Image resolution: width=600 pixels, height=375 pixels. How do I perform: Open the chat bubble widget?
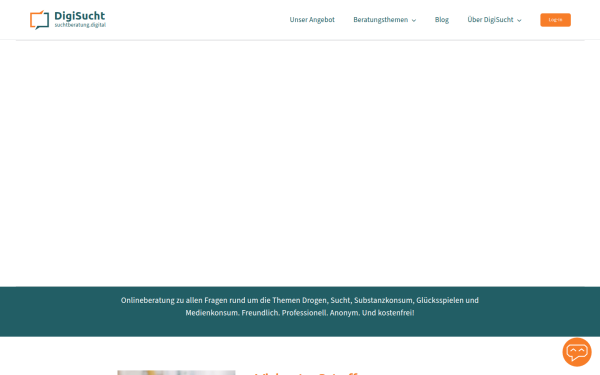pyautogui.click(x=577, y=352)
